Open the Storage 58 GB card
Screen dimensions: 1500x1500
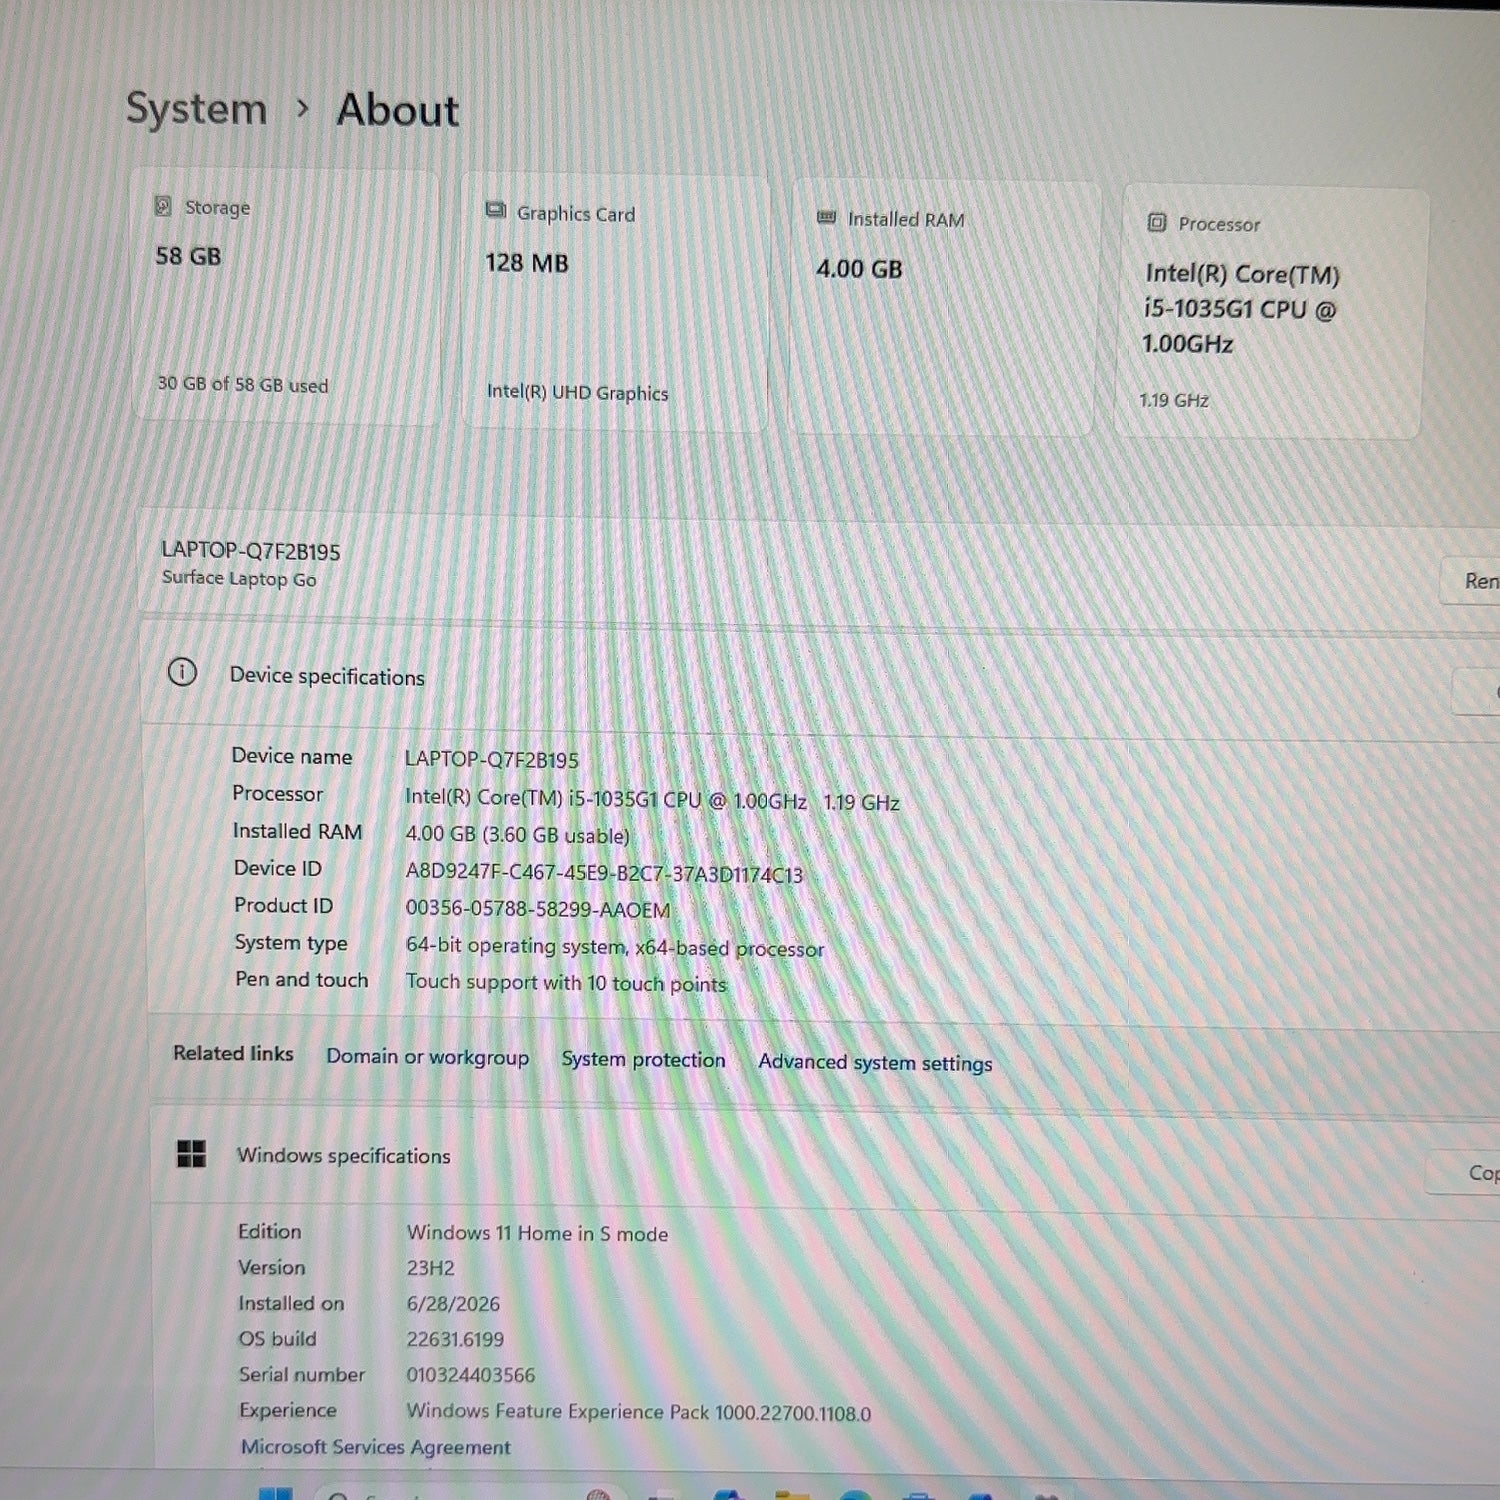click(x=285, y=295)
